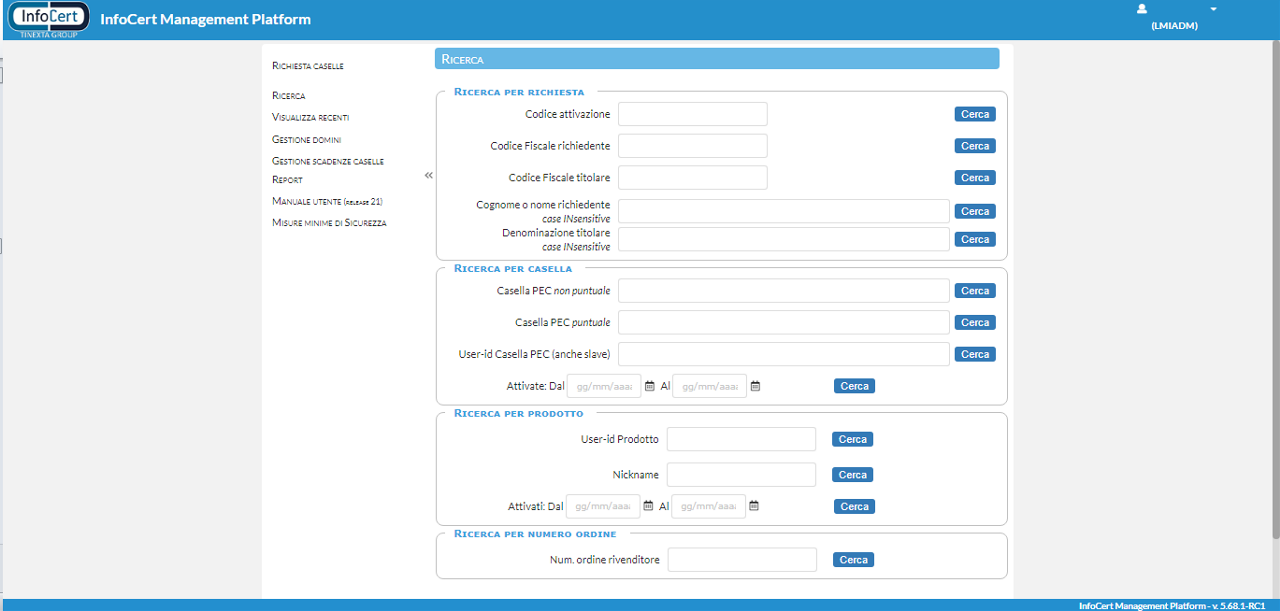The width and height of the screenshot is (1280, 611).
Task: Click Cerca next to Nickname field
Action: click(852, 475)
